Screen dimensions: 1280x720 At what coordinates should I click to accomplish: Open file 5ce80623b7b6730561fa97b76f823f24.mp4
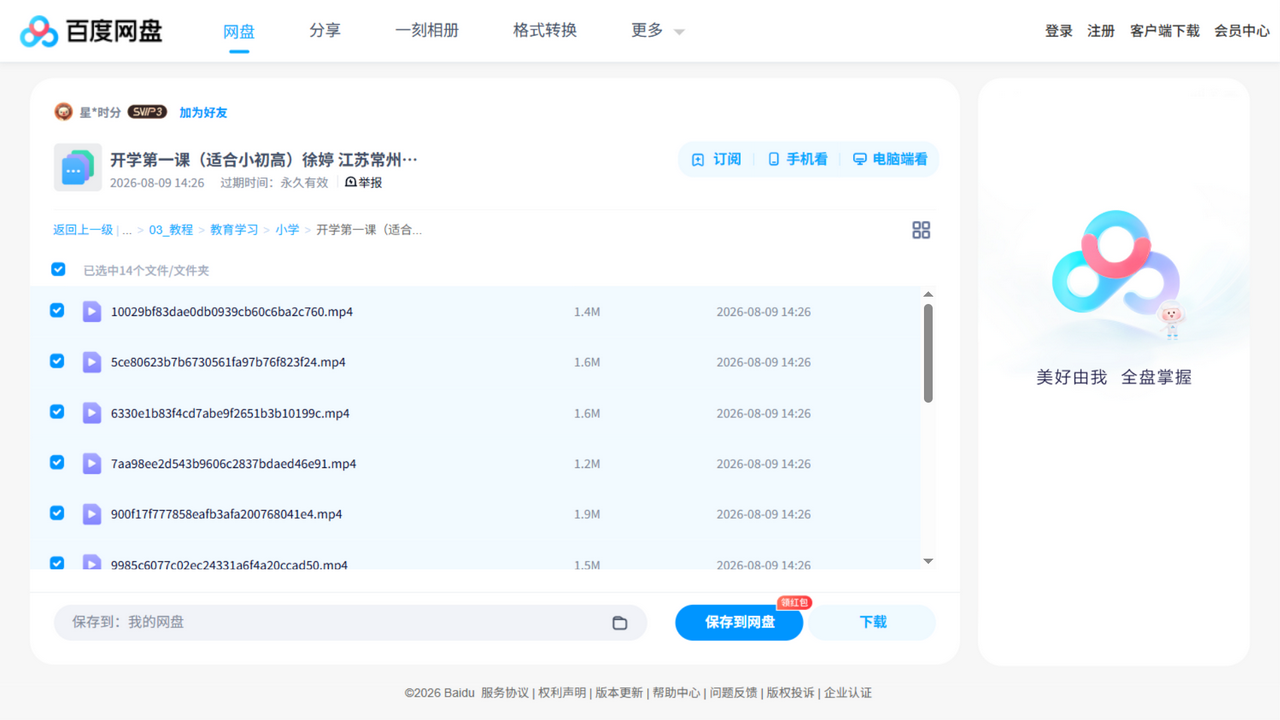[x=228, y=362]
